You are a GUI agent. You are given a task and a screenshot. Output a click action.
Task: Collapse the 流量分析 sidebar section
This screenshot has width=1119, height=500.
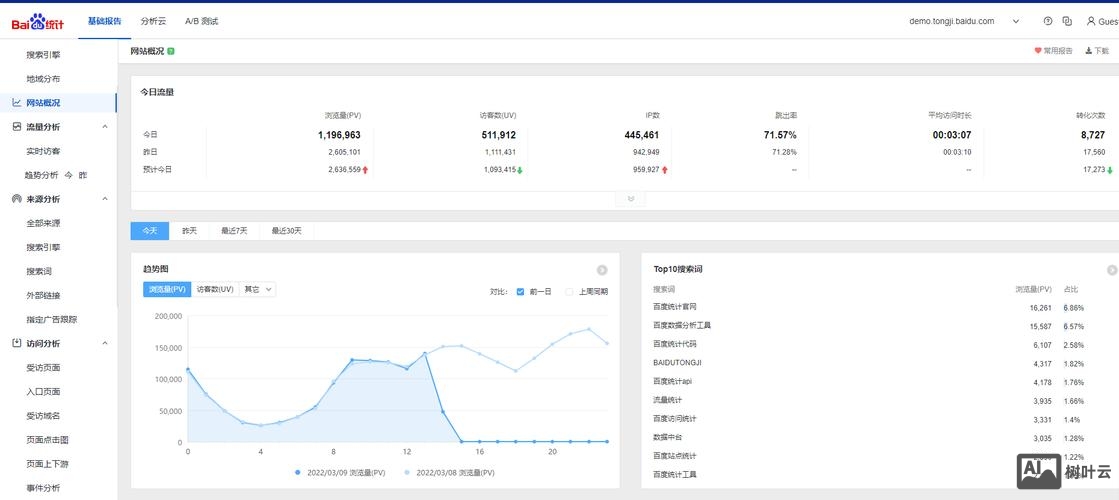point(105,127)
